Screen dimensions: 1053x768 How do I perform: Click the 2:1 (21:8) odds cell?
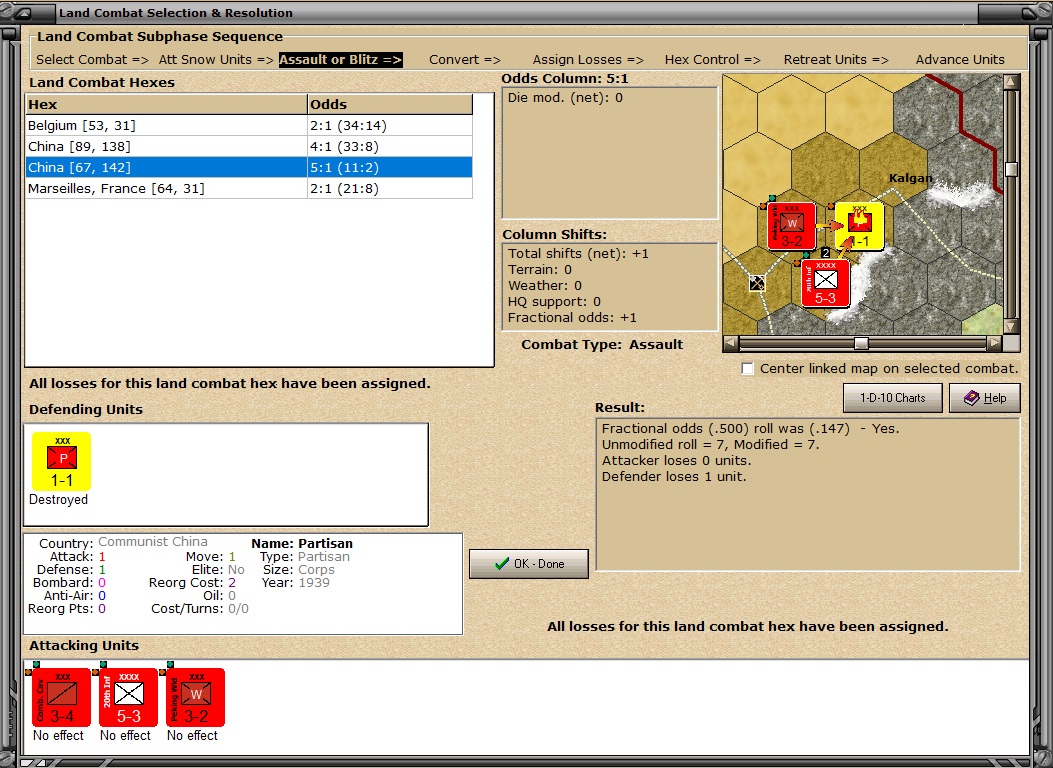click(x=390, y=189)
